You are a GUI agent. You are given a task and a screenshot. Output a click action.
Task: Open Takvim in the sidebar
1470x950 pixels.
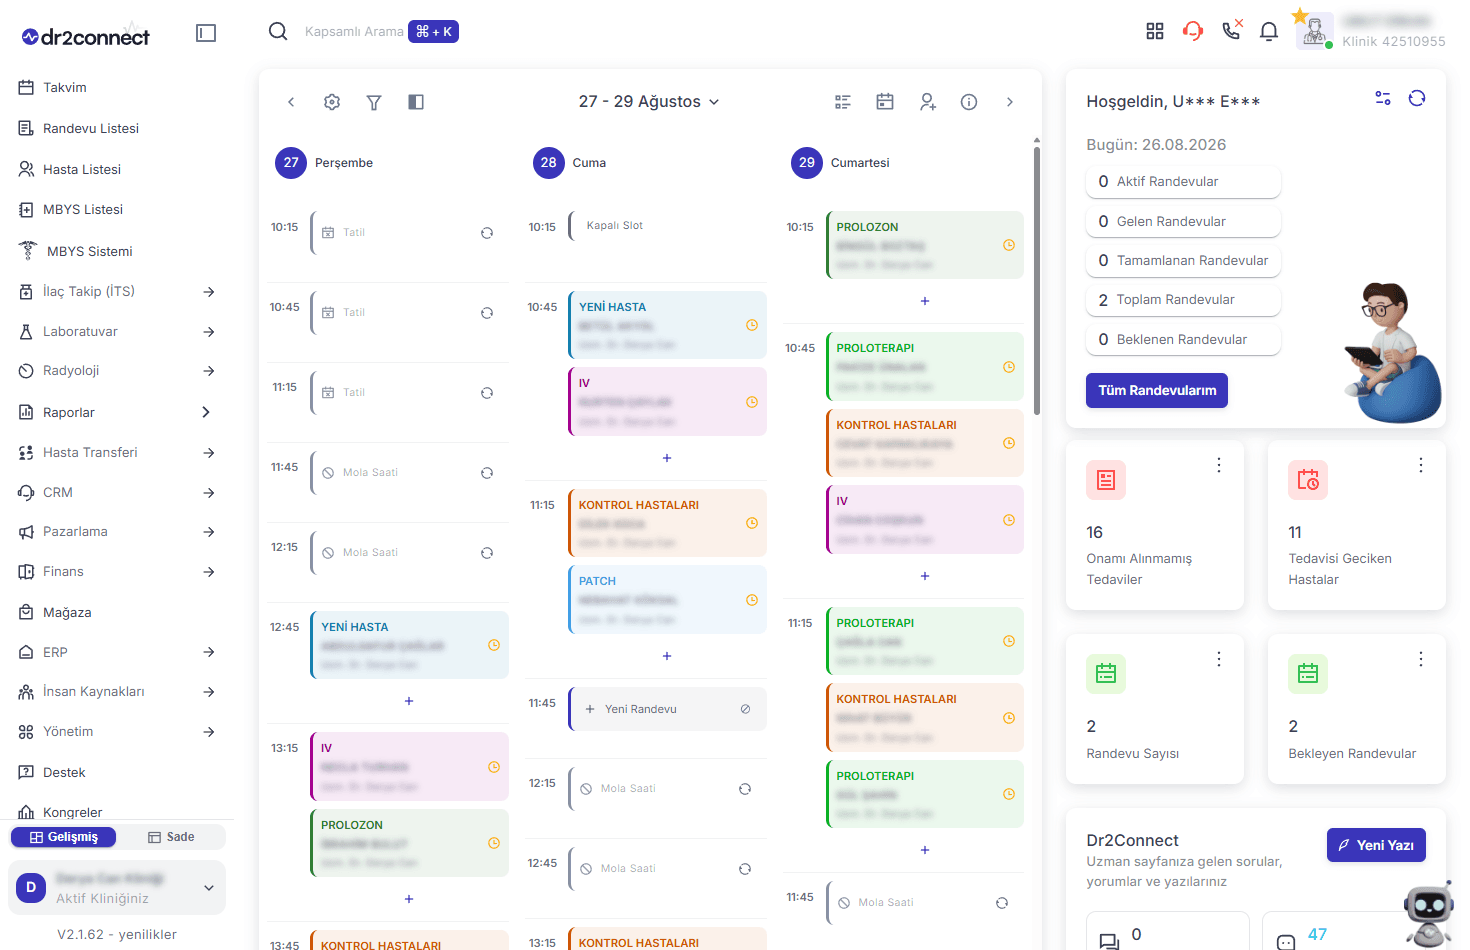point(65,88)
